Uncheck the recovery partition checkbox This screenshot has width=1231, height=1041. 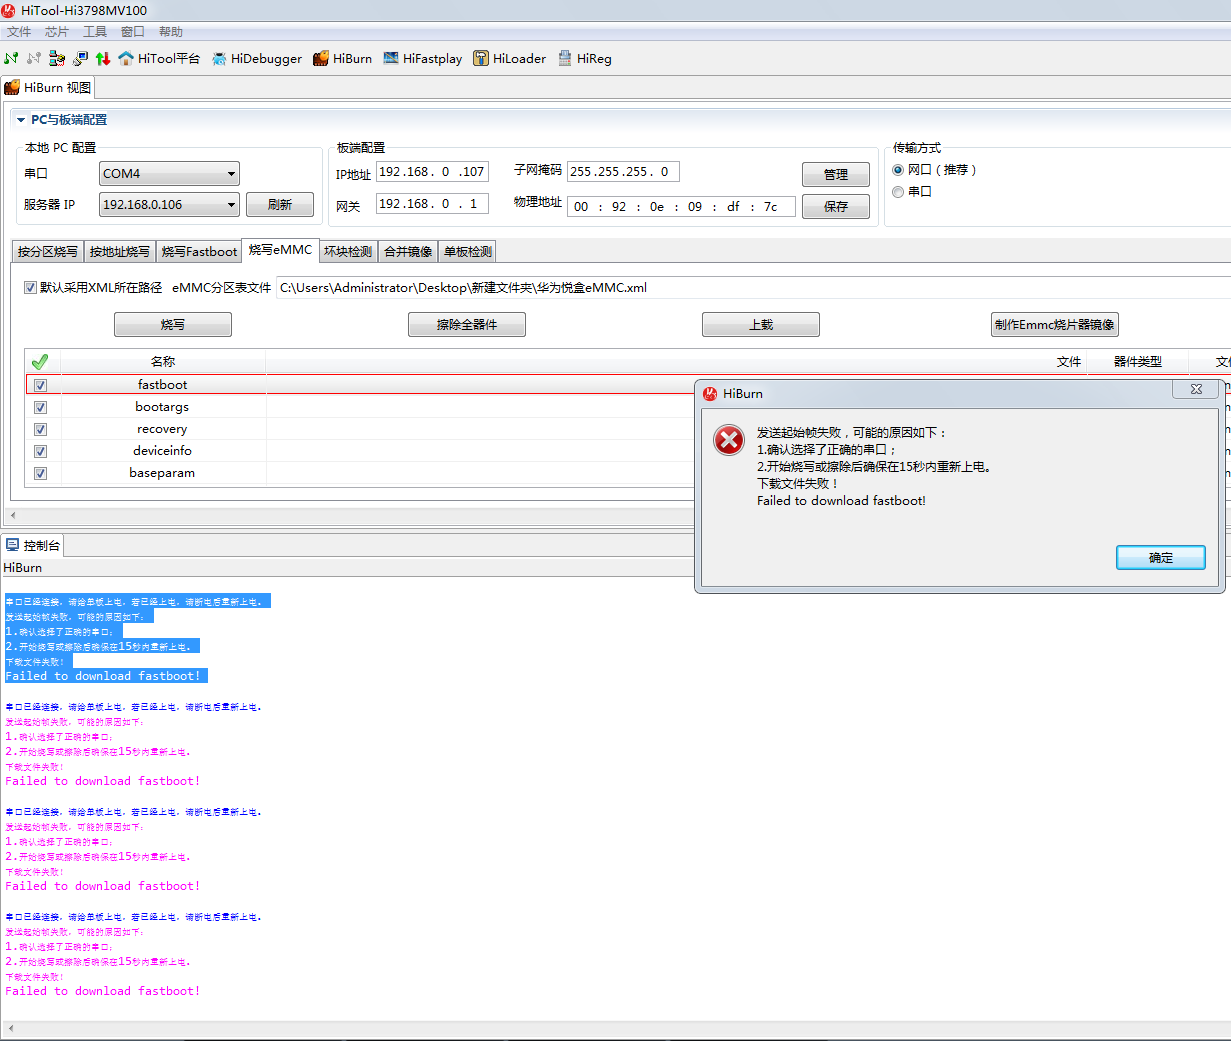tap(41, 429)
